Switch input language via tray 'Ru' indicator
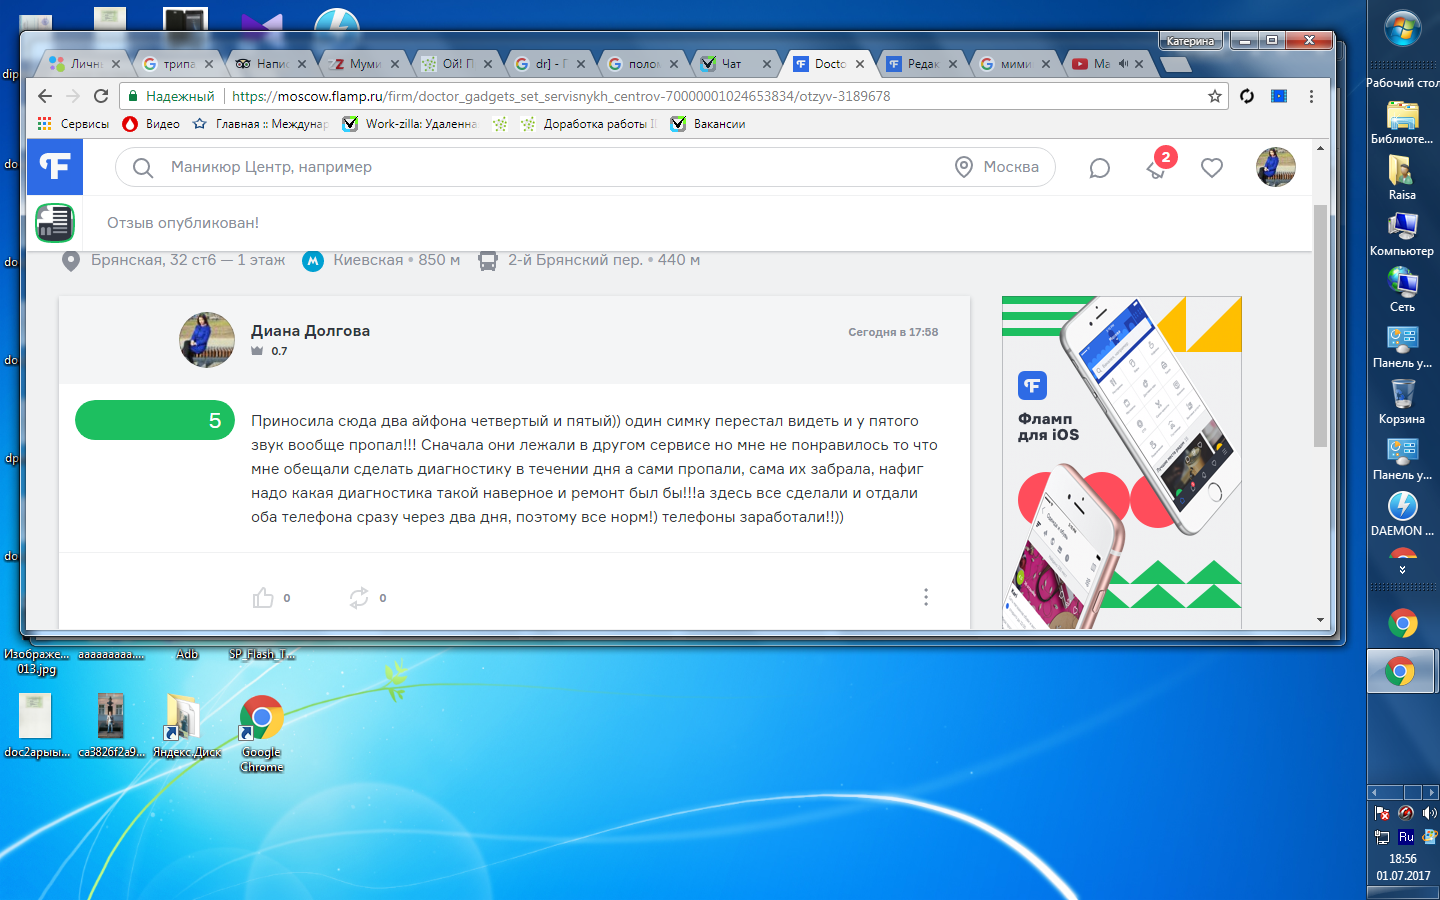The height and width of the screenshot is (900, 1440). click(1406, 837)
